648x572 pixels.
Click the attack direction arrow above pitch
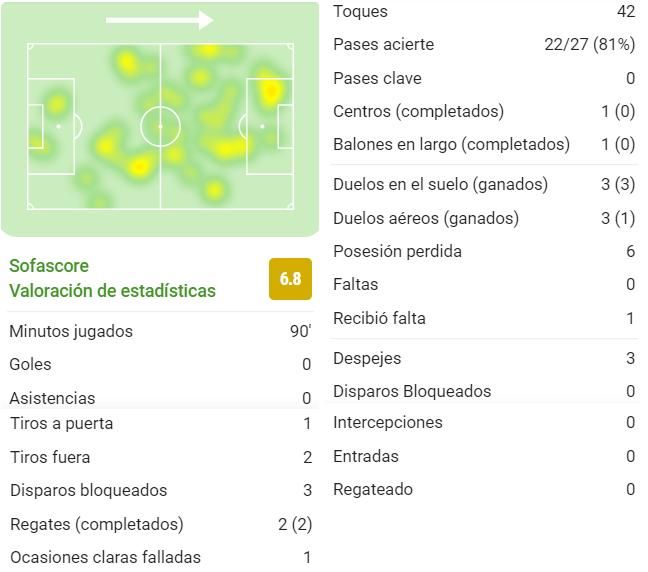[x=160, y=20]
